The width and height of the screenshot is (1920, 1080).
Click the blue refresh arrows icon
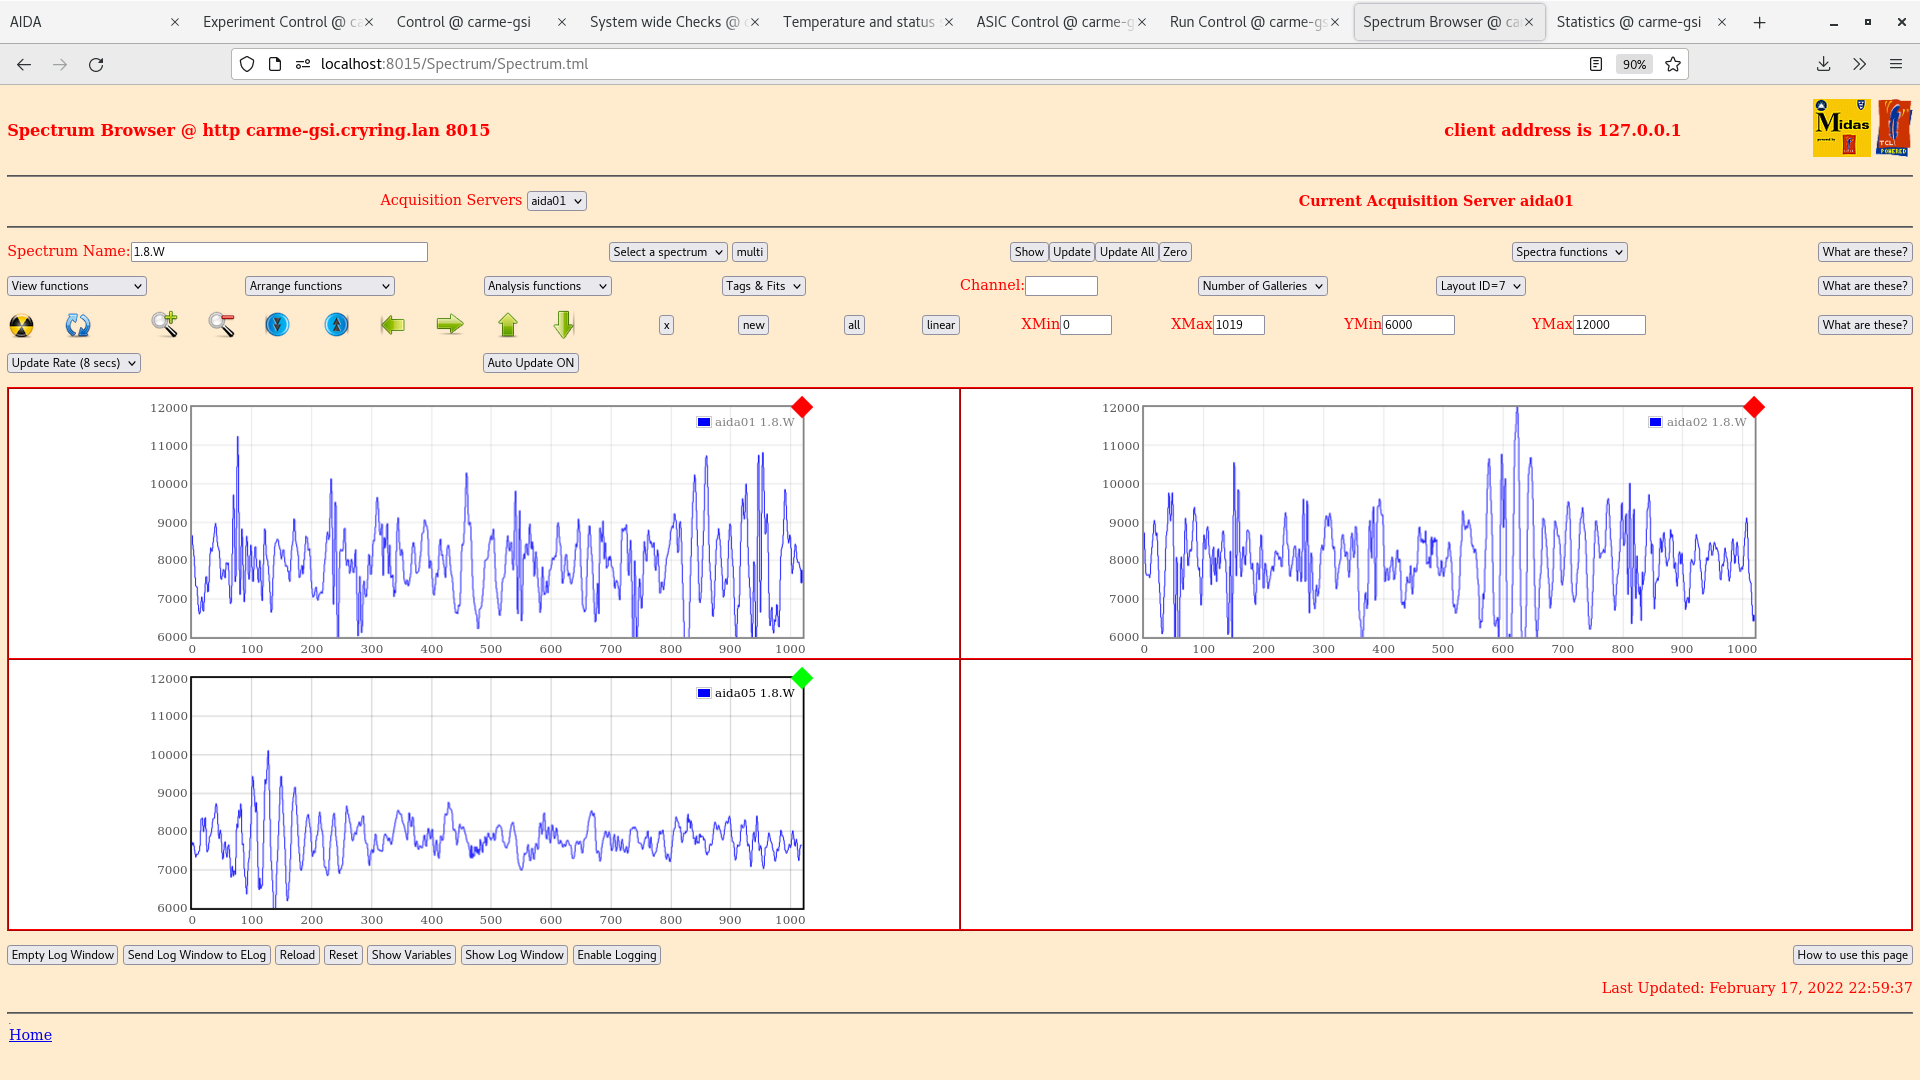[x=78, y=325]
